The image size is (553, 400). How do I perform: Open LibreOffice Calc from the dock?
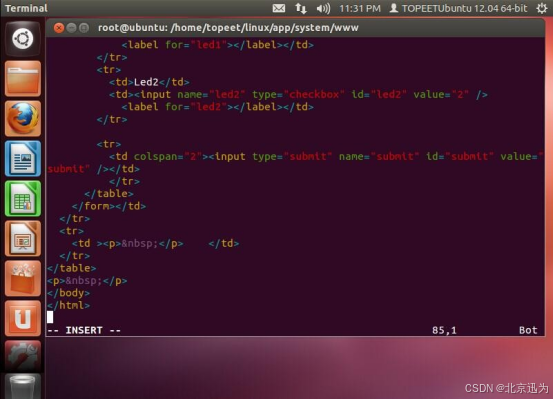pyautogui.click(x=23, y=199)
